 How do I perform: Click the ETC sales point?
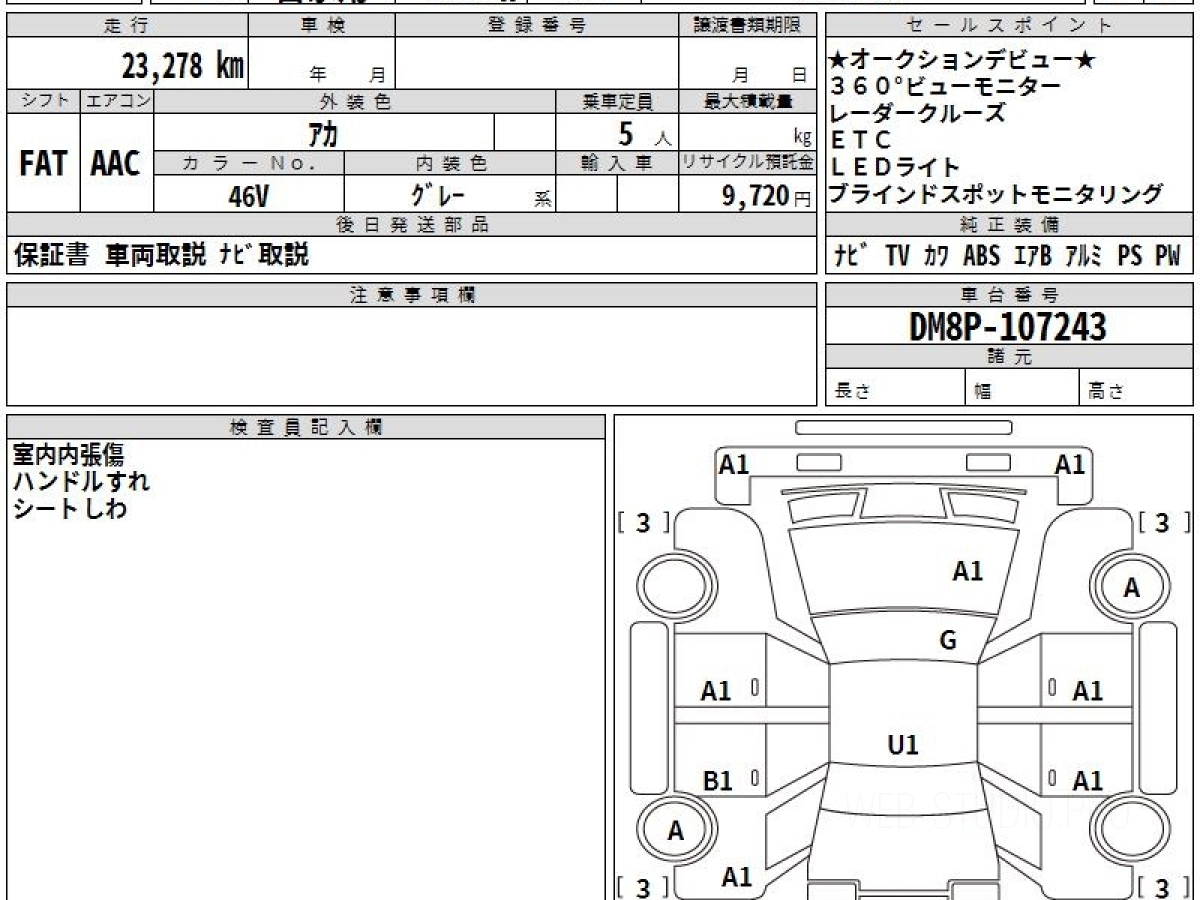pyautogui.click(x=861, y=141)
